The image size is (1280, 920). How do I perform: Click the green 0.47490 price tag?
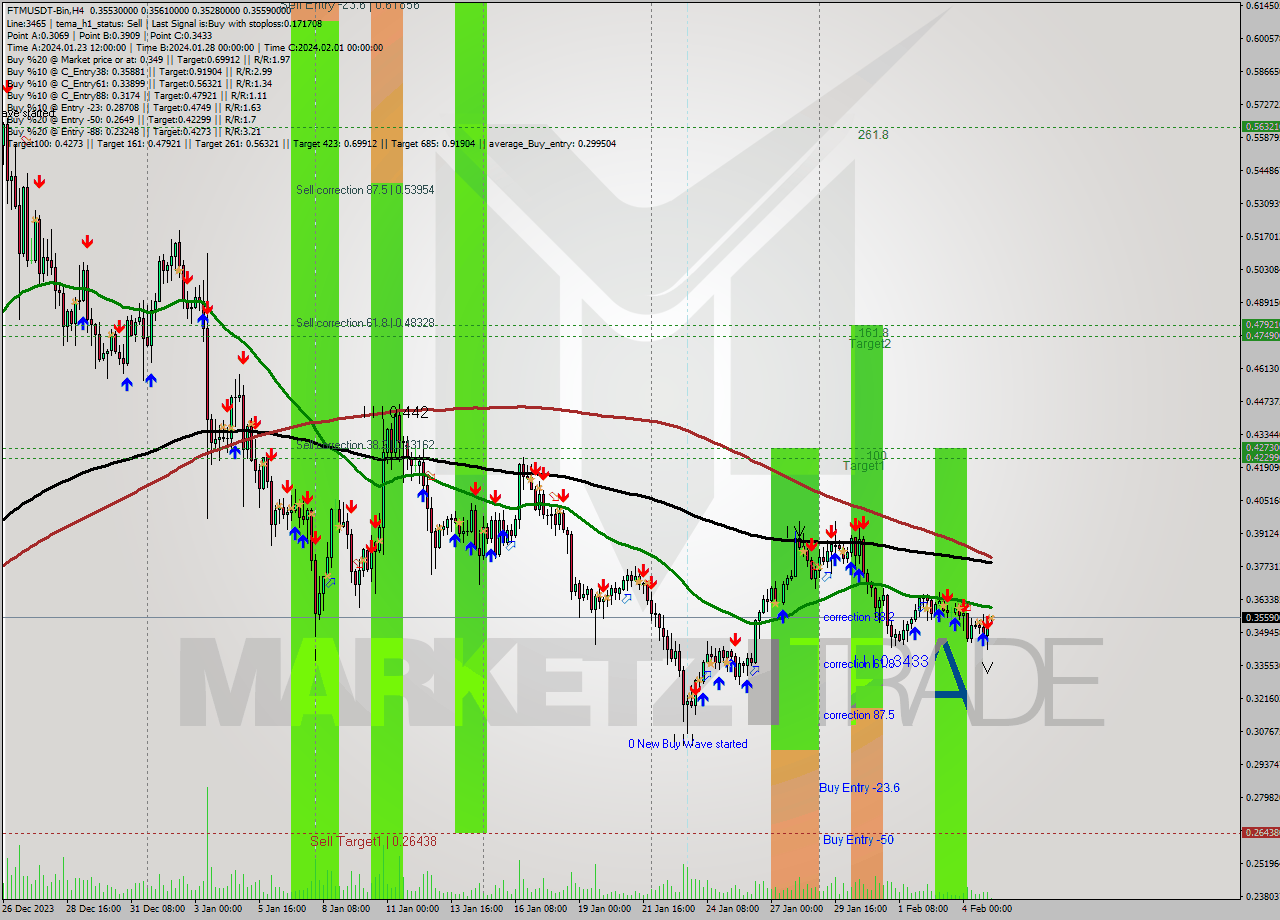(1260, 335)
